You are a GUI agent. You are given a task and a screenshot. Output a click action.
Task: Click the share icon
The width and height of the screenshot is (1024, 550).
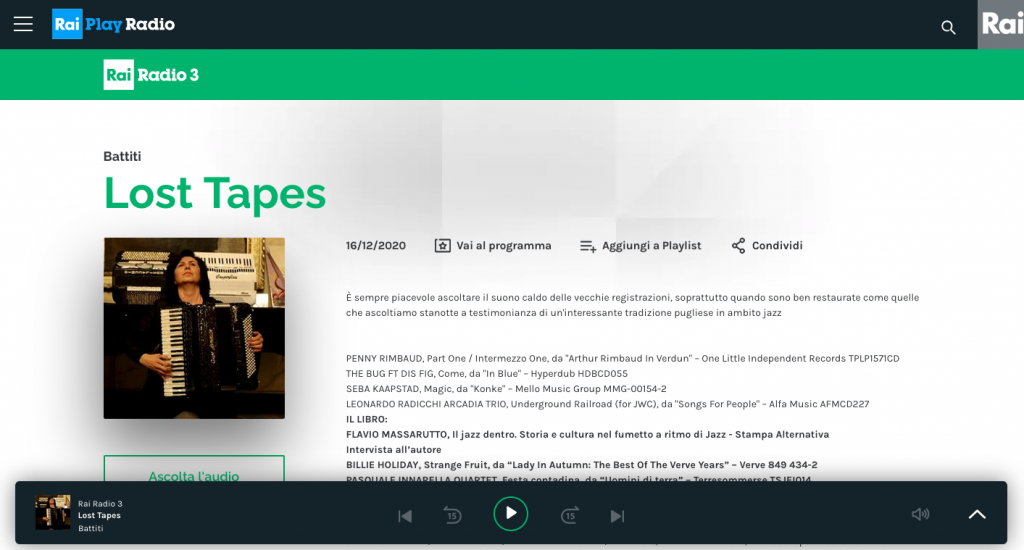click(x=738, y=246)
